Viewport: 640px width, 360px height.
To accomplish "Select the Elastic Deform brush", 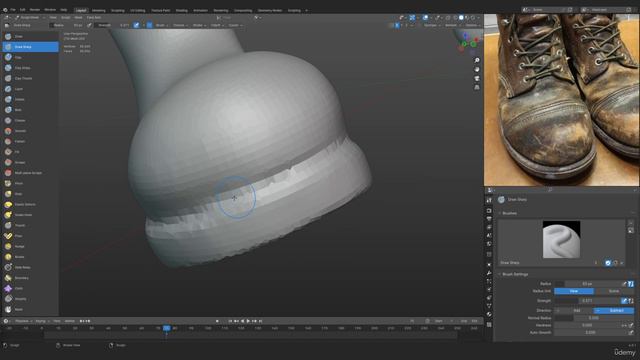I will (x=30, y=204).
